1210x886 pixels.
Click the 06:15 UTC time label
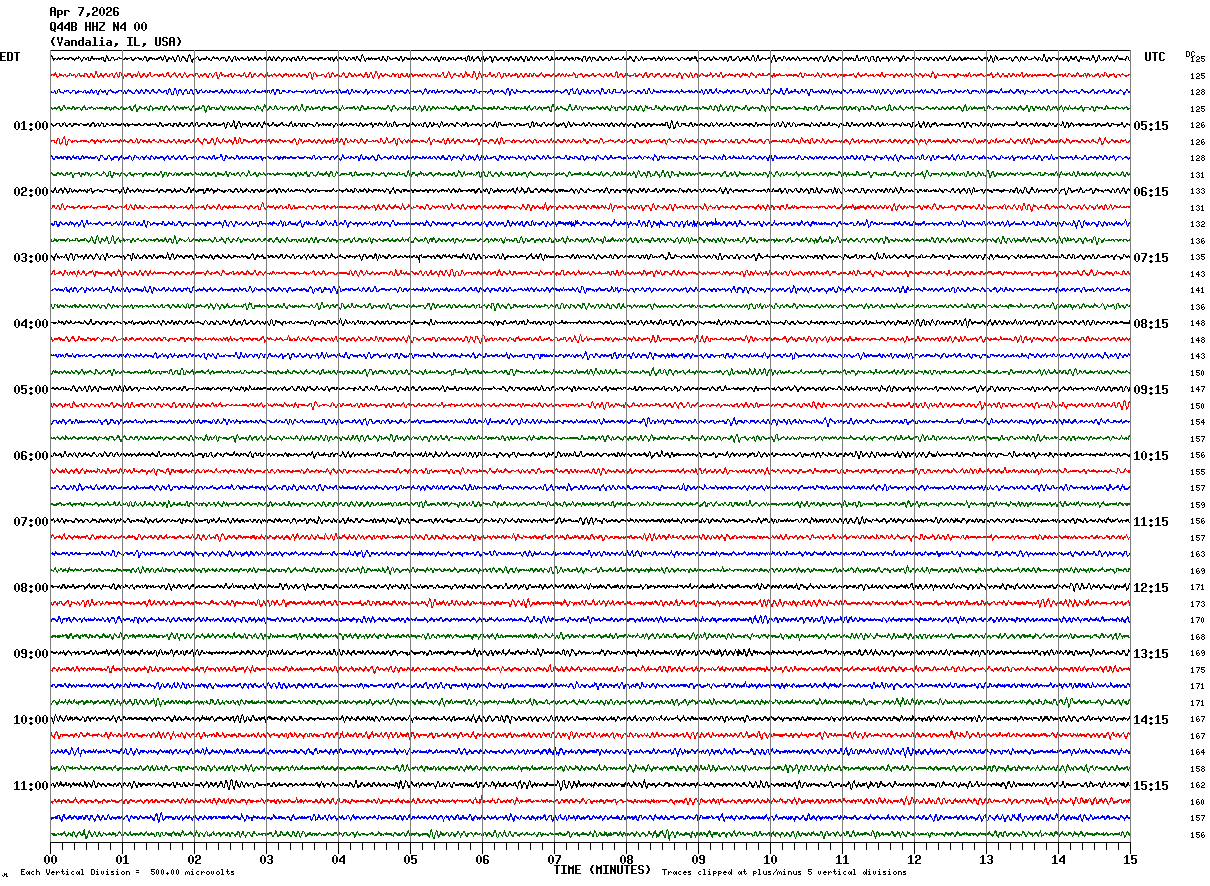[x=1151, y=192]
